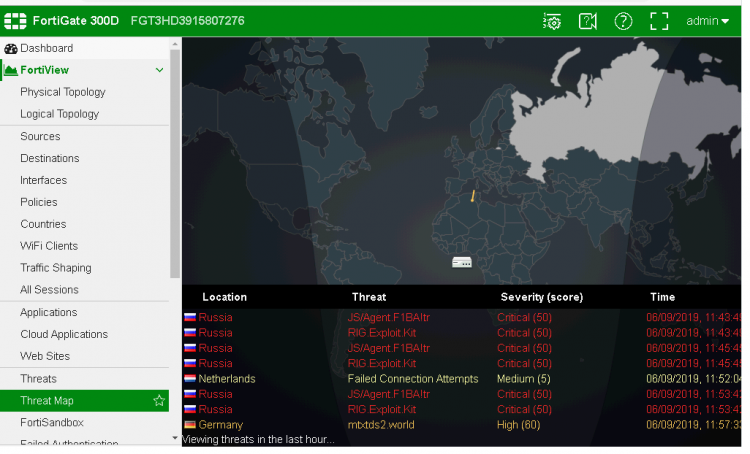The image size is (750, 454).
Task: Click the FortiView chart icon
Action: (11, 70)
